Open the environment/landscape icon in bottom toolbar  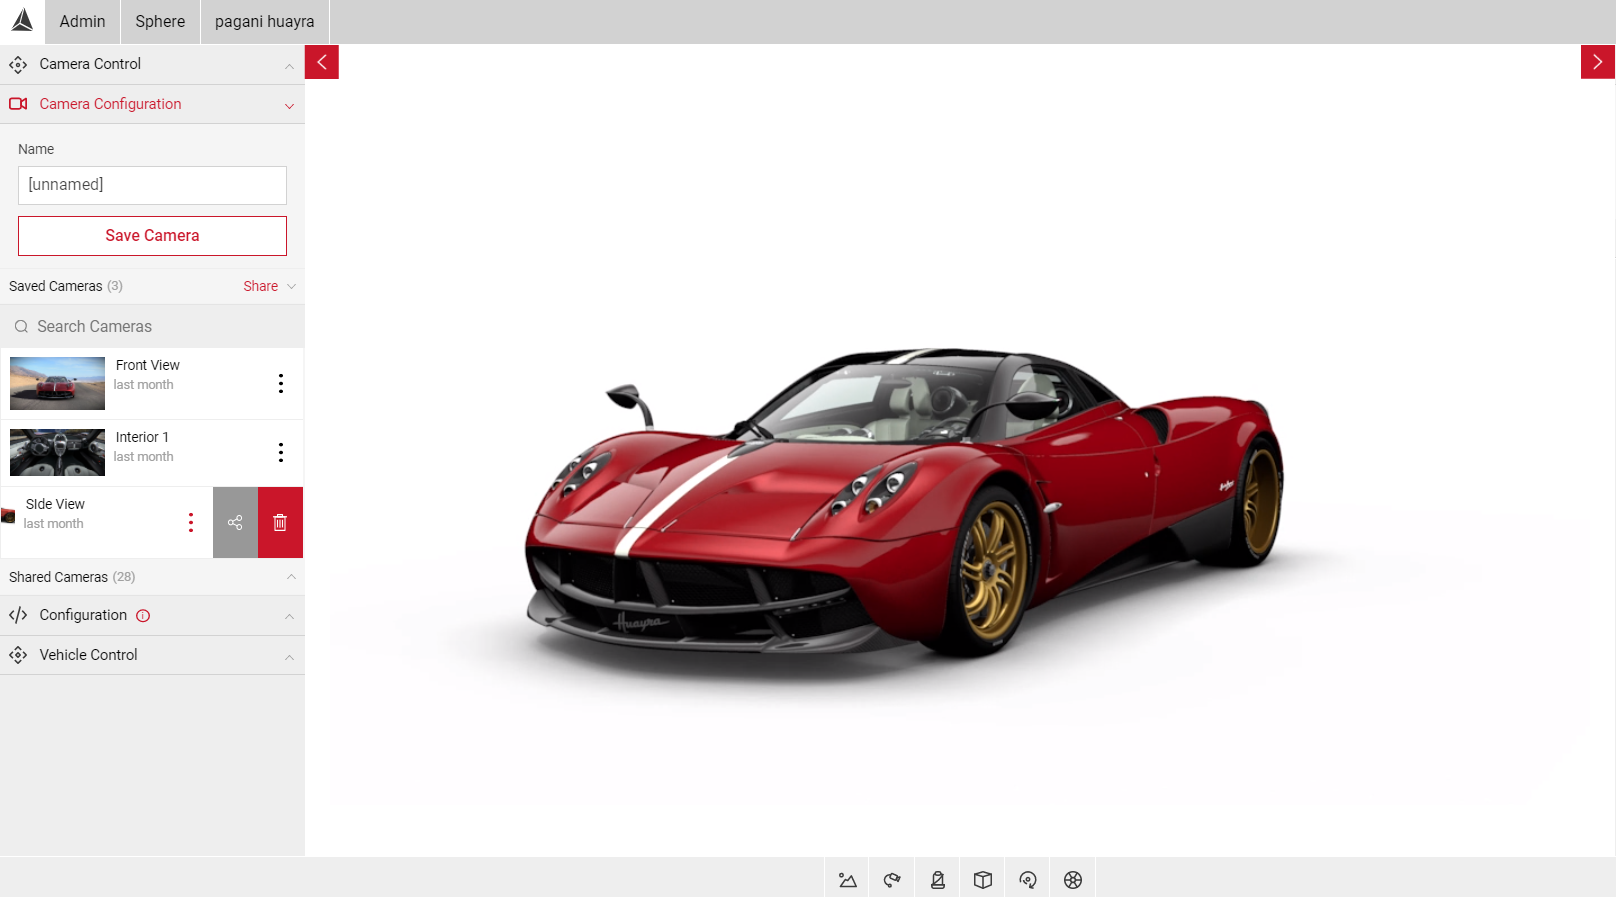pos(847,880)
